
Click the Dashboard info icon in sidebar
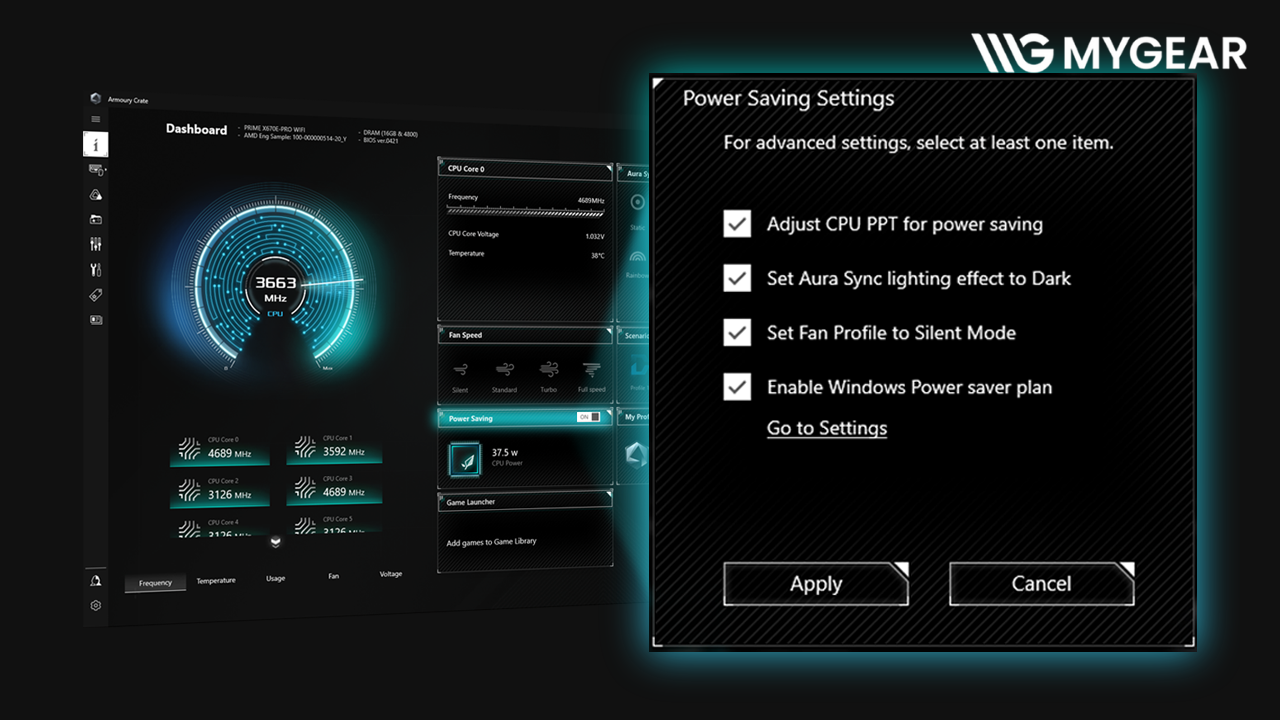click(96, 145)
